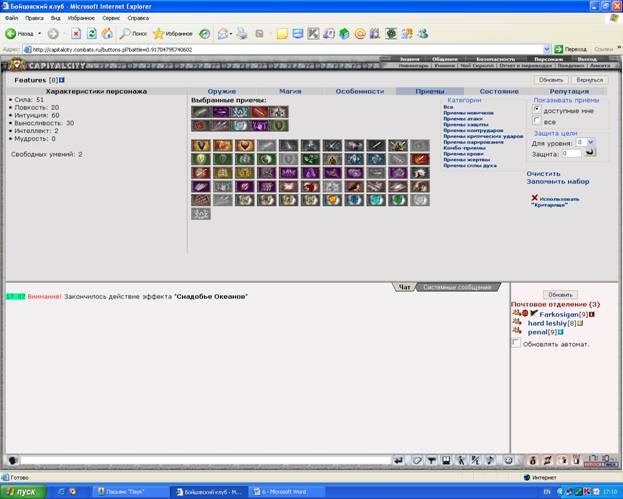Image resolution: width=623 pixels, height=499 pixels.
Task: Open the Избранное menu
Action: coord(81,18)
